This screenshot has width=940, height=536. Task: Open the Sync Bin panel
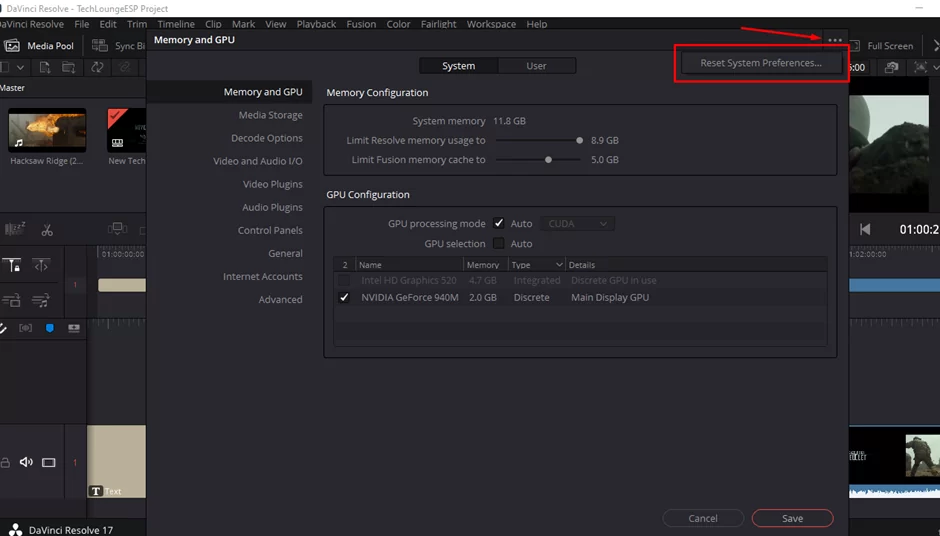coord(119,46)
